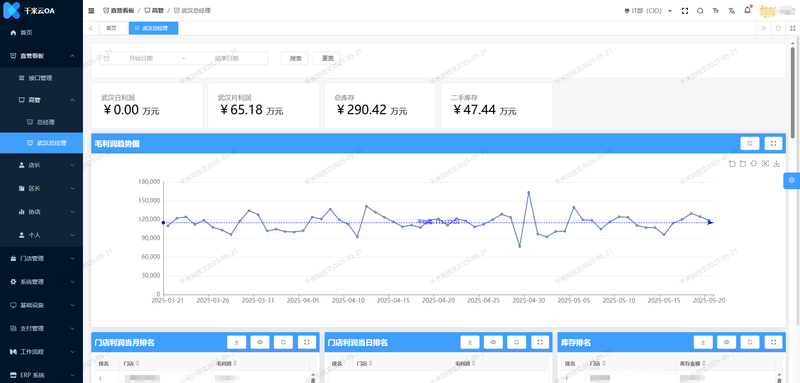Image resolution: width=800 pixels, height=383 pixels.
Task: Go to 首页 in the sidebar
Action: pos(41,33)
